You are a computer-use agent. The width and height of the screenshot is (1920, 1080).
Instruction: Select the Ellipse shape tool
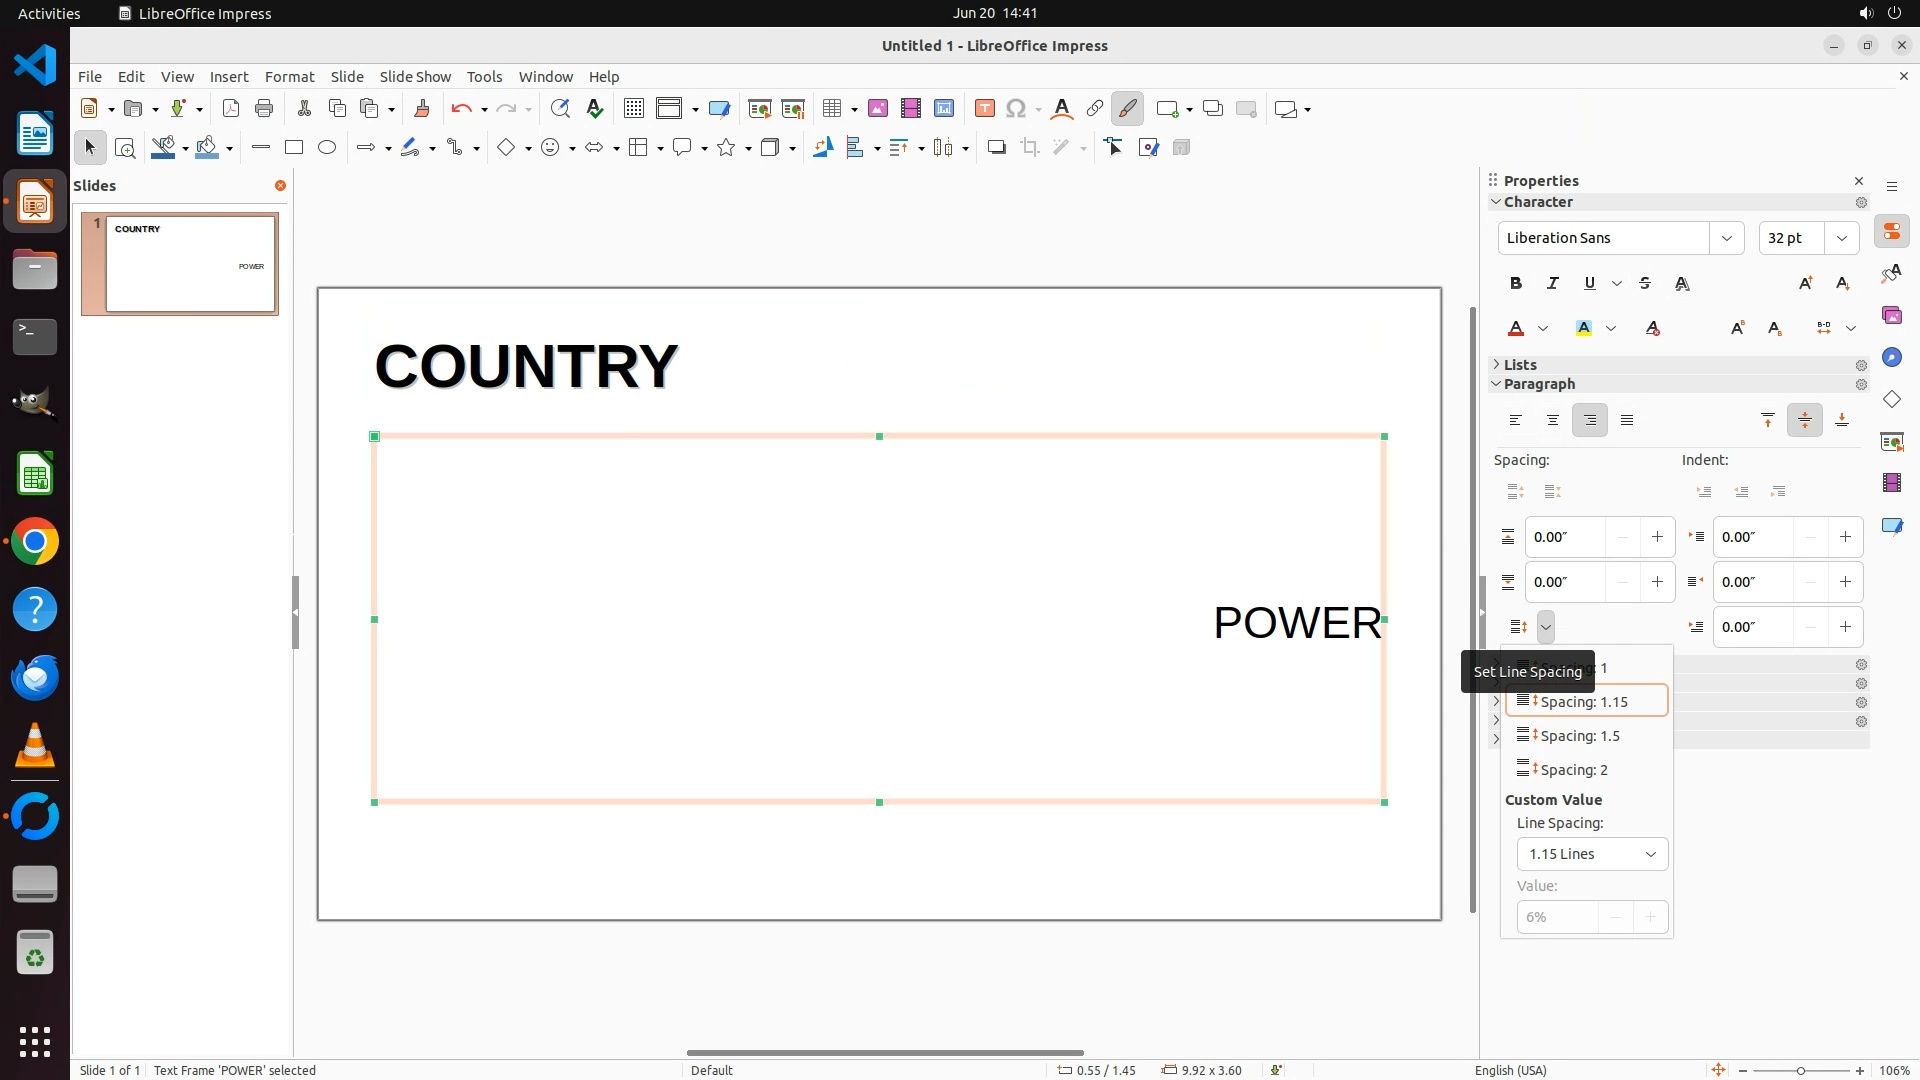327,148
